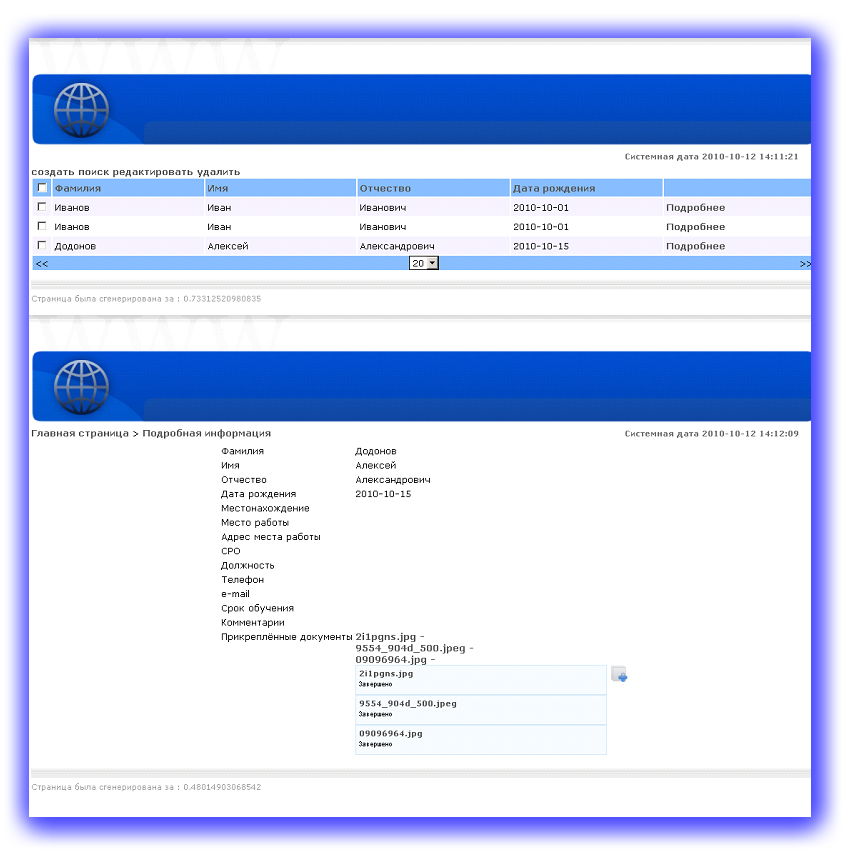
Task: Open the 9554_904d_500.jpeg link in attached documents list
Action: tap(410, 648)
